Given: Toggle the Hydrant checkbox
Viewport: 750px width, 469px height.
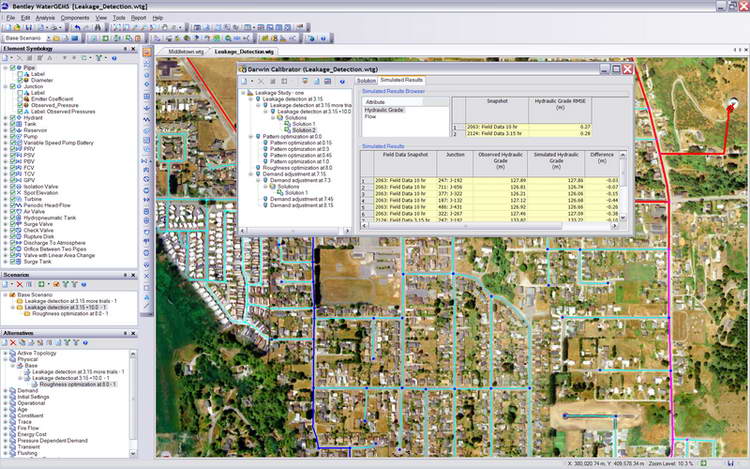Looking at the screenshot, I should click(12, 118).
